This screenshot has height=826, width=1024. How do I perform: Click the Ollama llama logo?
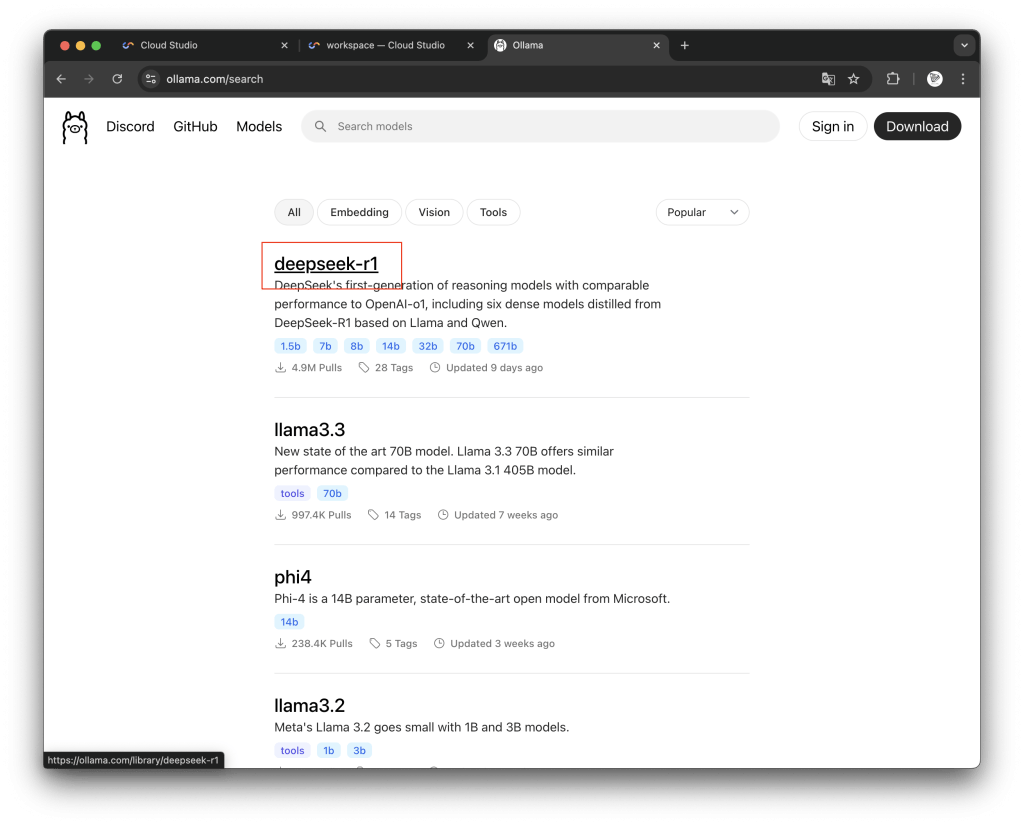[75, 127]
